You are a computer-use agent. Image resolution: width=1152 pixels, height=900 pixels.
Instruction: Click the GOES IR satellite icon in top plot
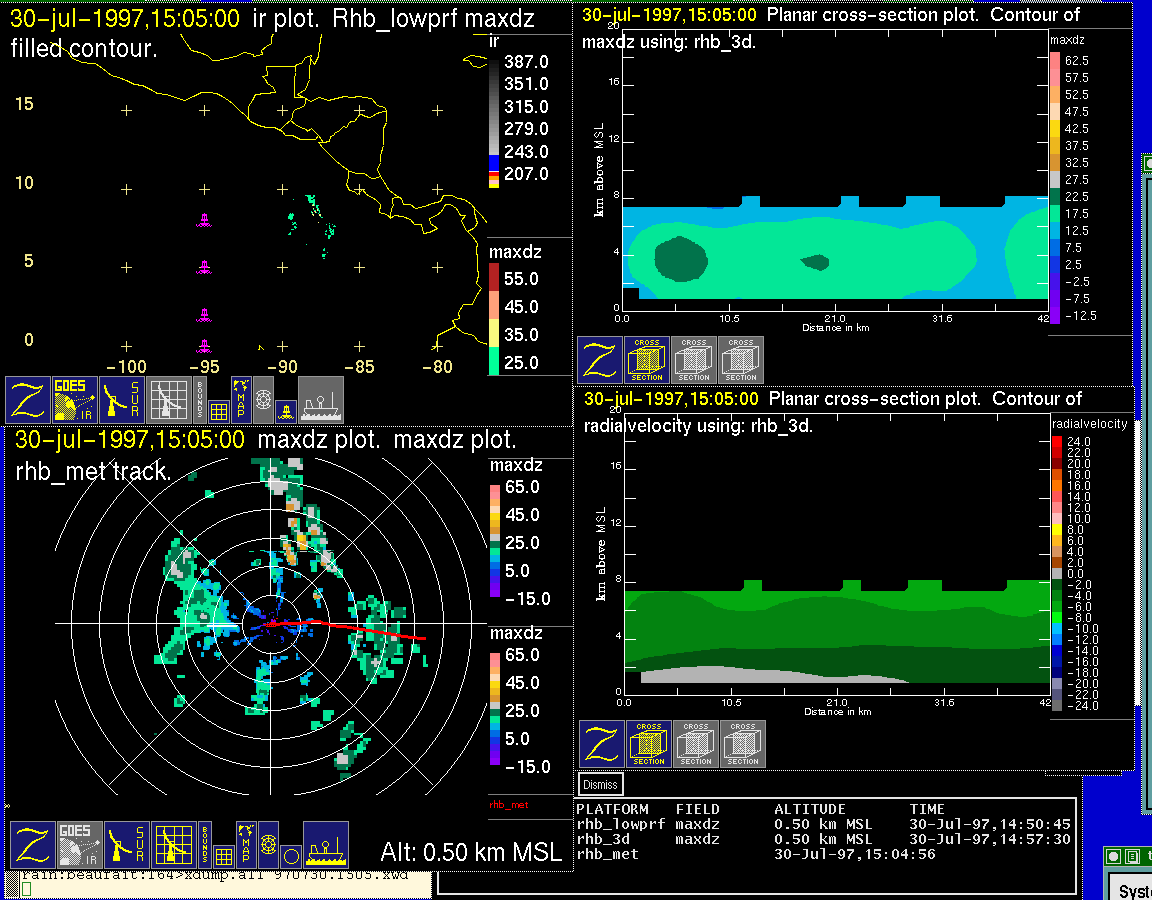(x=75, y=400)
